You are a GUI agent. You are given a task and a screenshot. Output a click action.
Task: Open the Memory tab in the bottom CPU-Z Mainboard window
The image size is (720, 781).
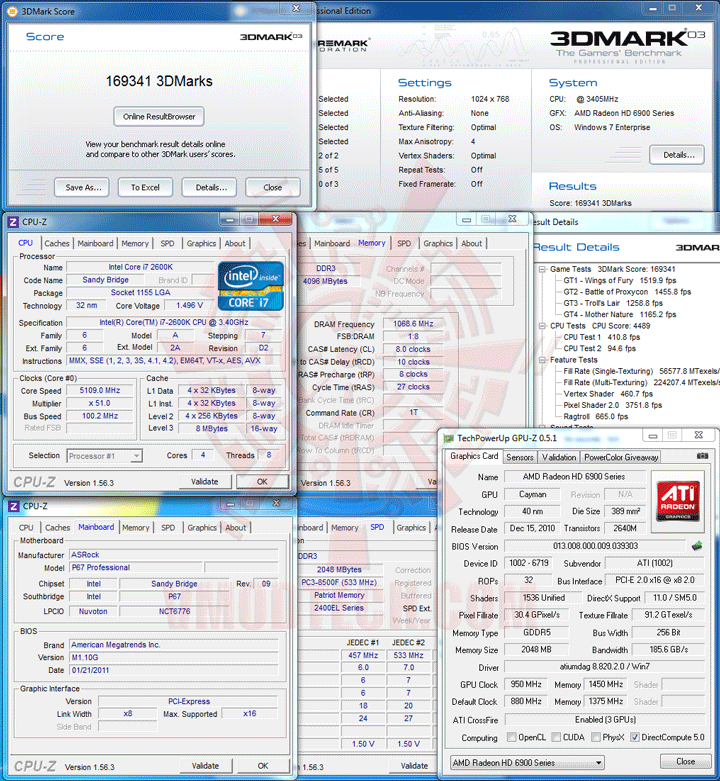[135, 527]
